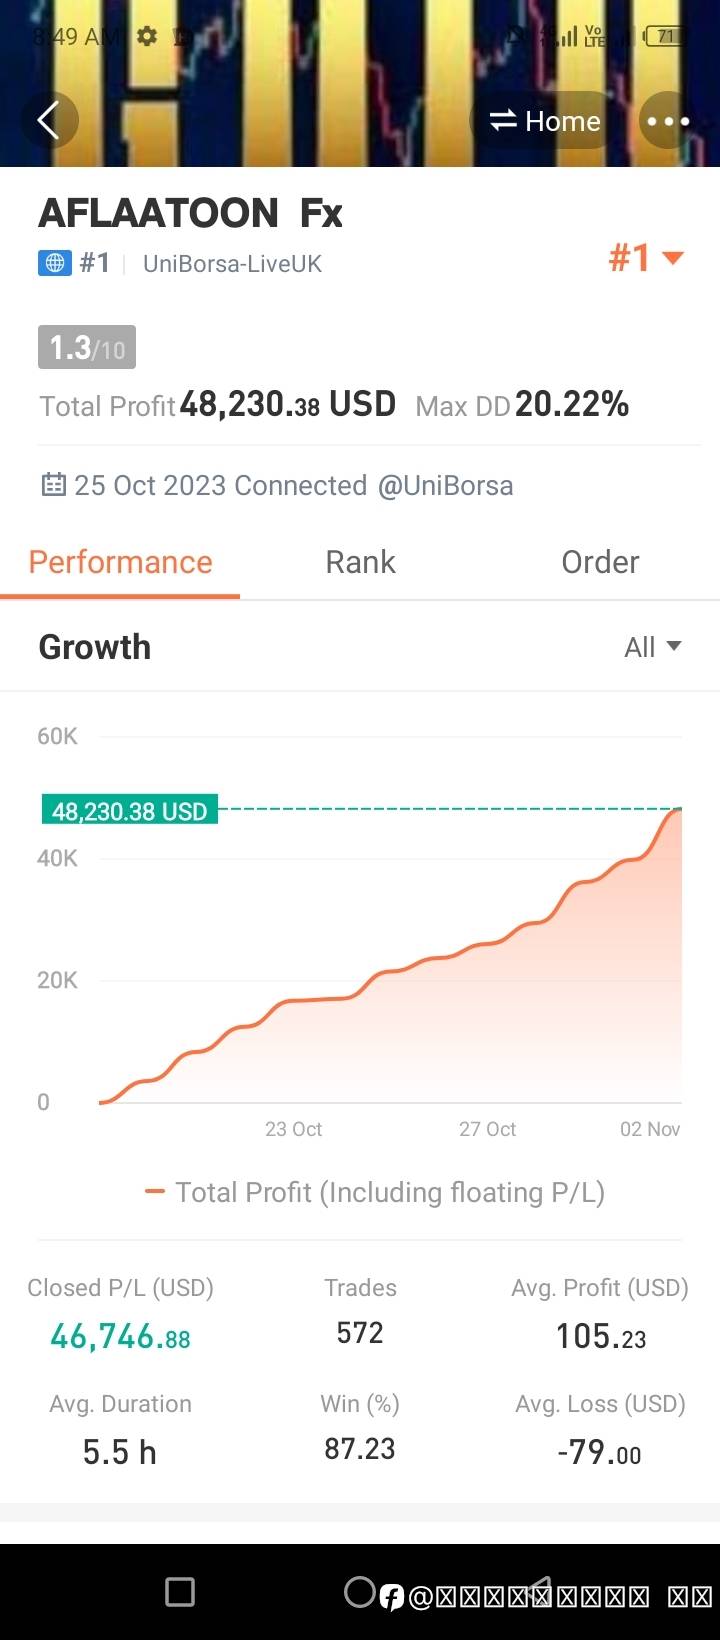This screenshot has height=1640, width=720.
Task: Open the @UniBorsa broker link
Action: point(445,485)
